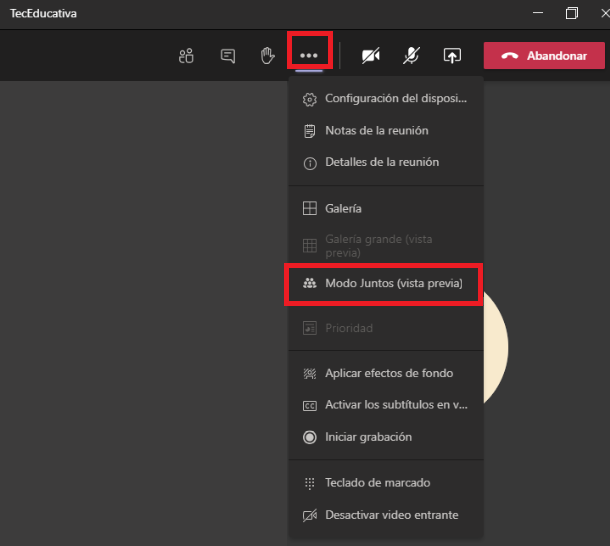The height and width of the screenshot is (546, 610).
Task: Collapse the more actions ellipsis menu
Action: coord(308,56)
